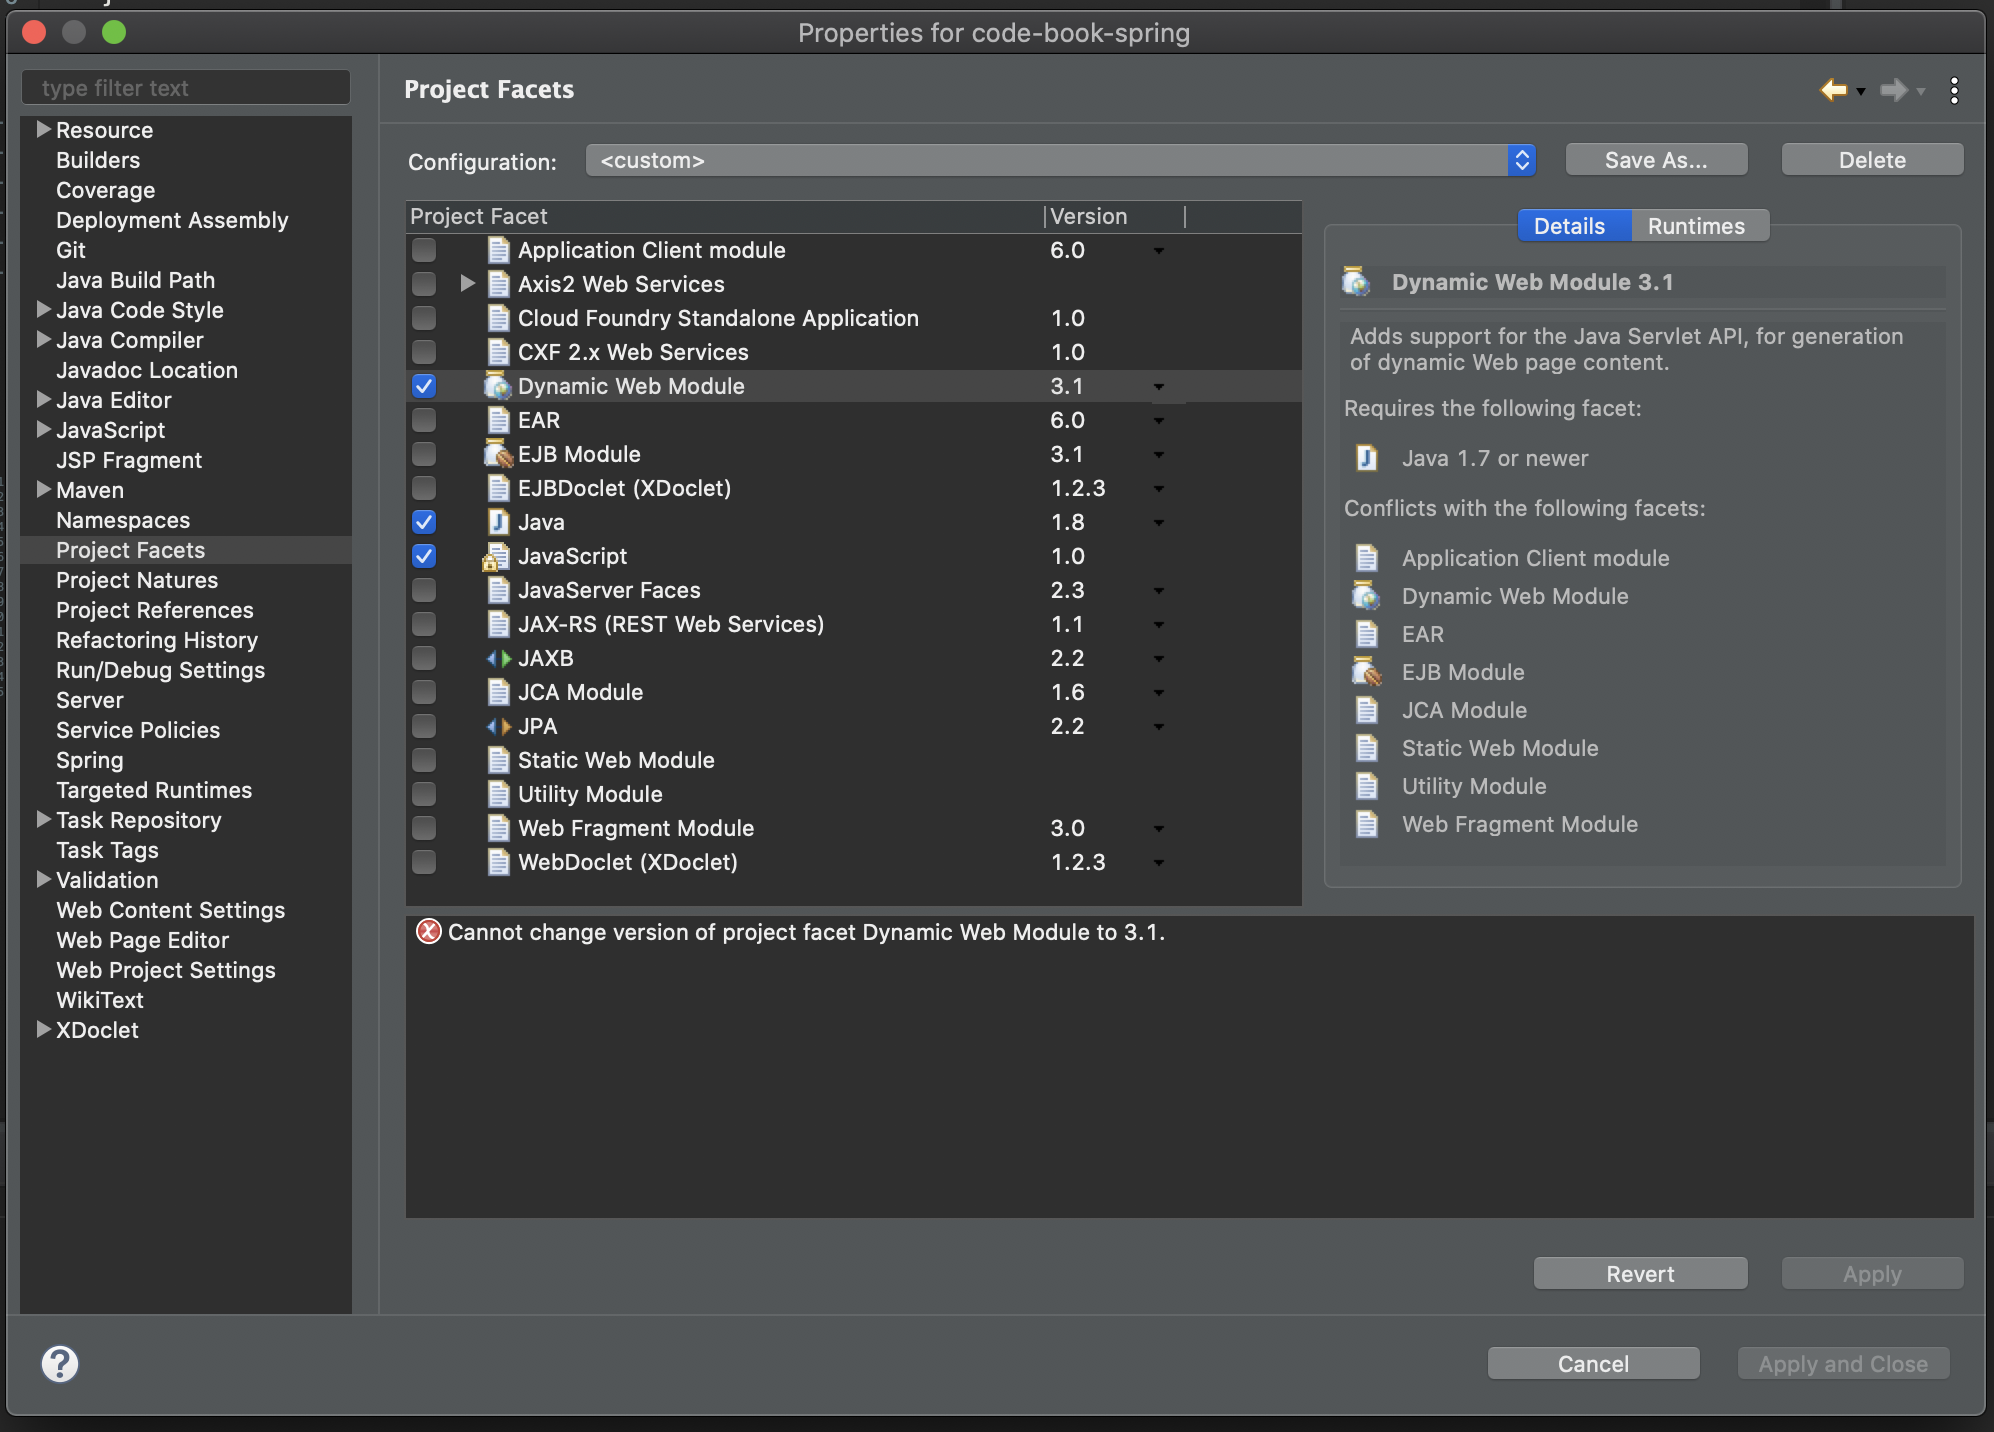Open the vertical three-dot view menu
This screenshot has height=1432, width=1994.
pyautogui.click(x=1953, y=90)
